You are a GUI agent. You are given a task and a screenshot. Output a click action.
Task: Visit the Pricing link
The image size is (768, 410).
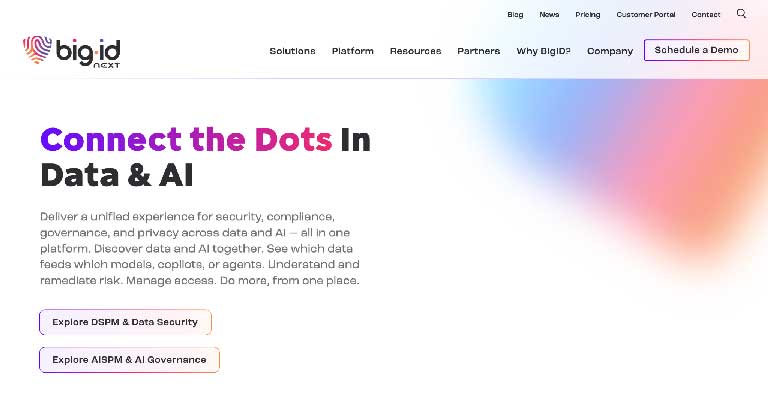pos(588,15)
